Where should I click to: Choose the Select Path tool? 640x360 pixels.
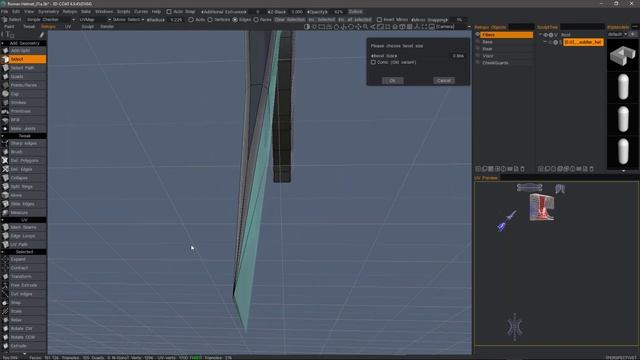[x=24, y=68]
